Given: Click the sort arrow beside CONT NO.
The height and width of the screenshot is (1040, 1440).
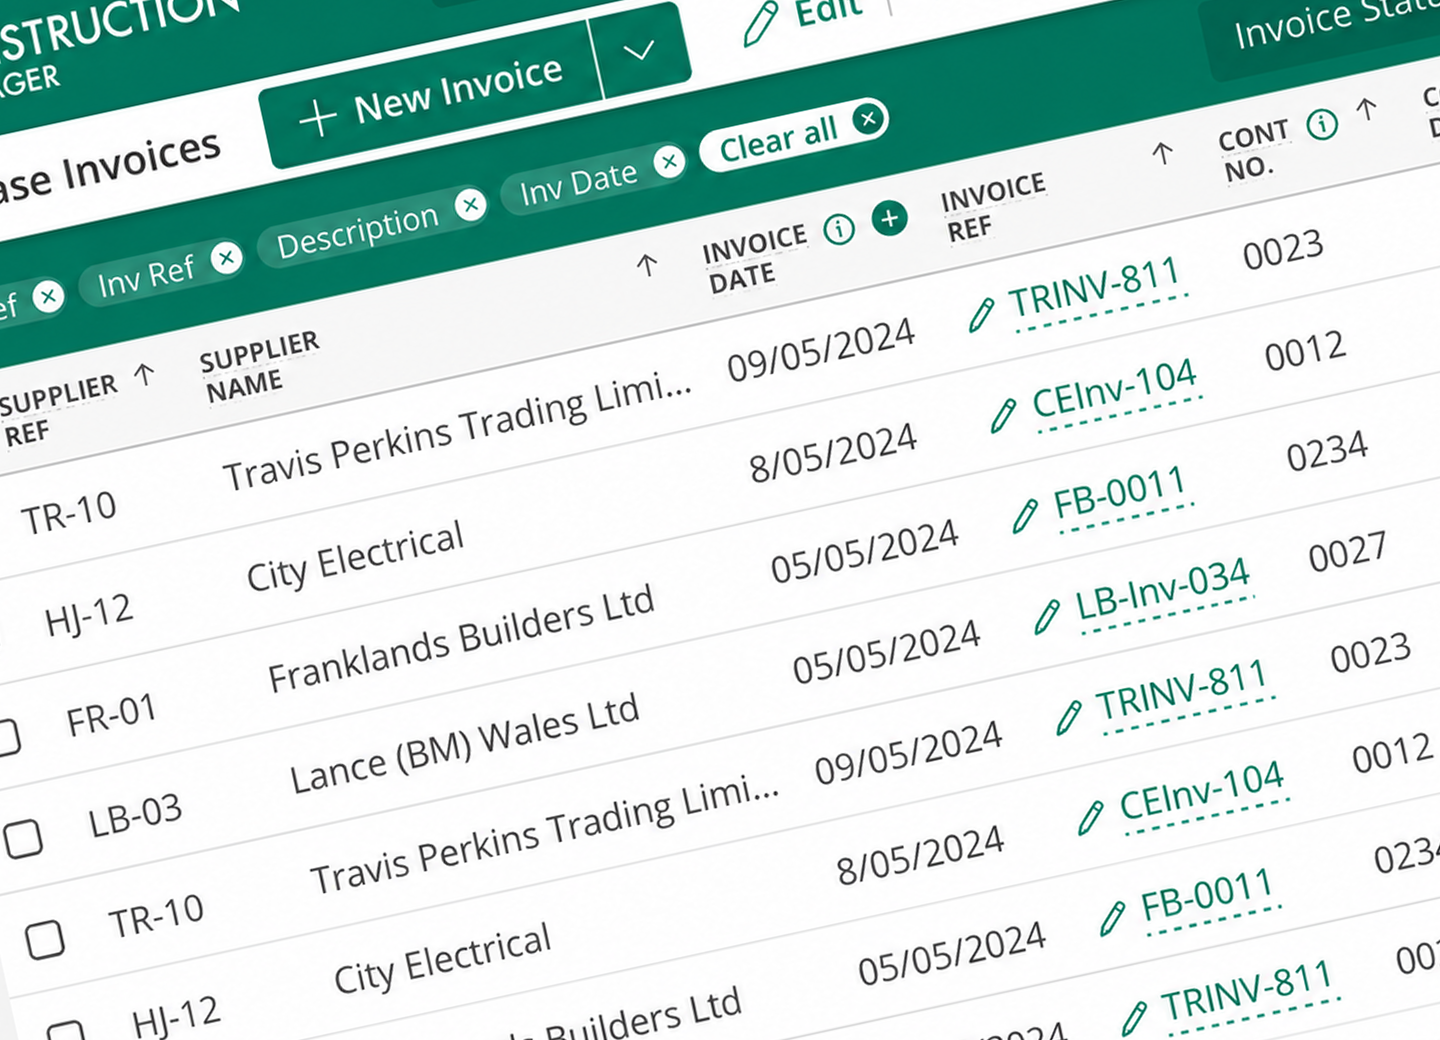Looking at the screenshot, I should click(x=1367, y=108).
